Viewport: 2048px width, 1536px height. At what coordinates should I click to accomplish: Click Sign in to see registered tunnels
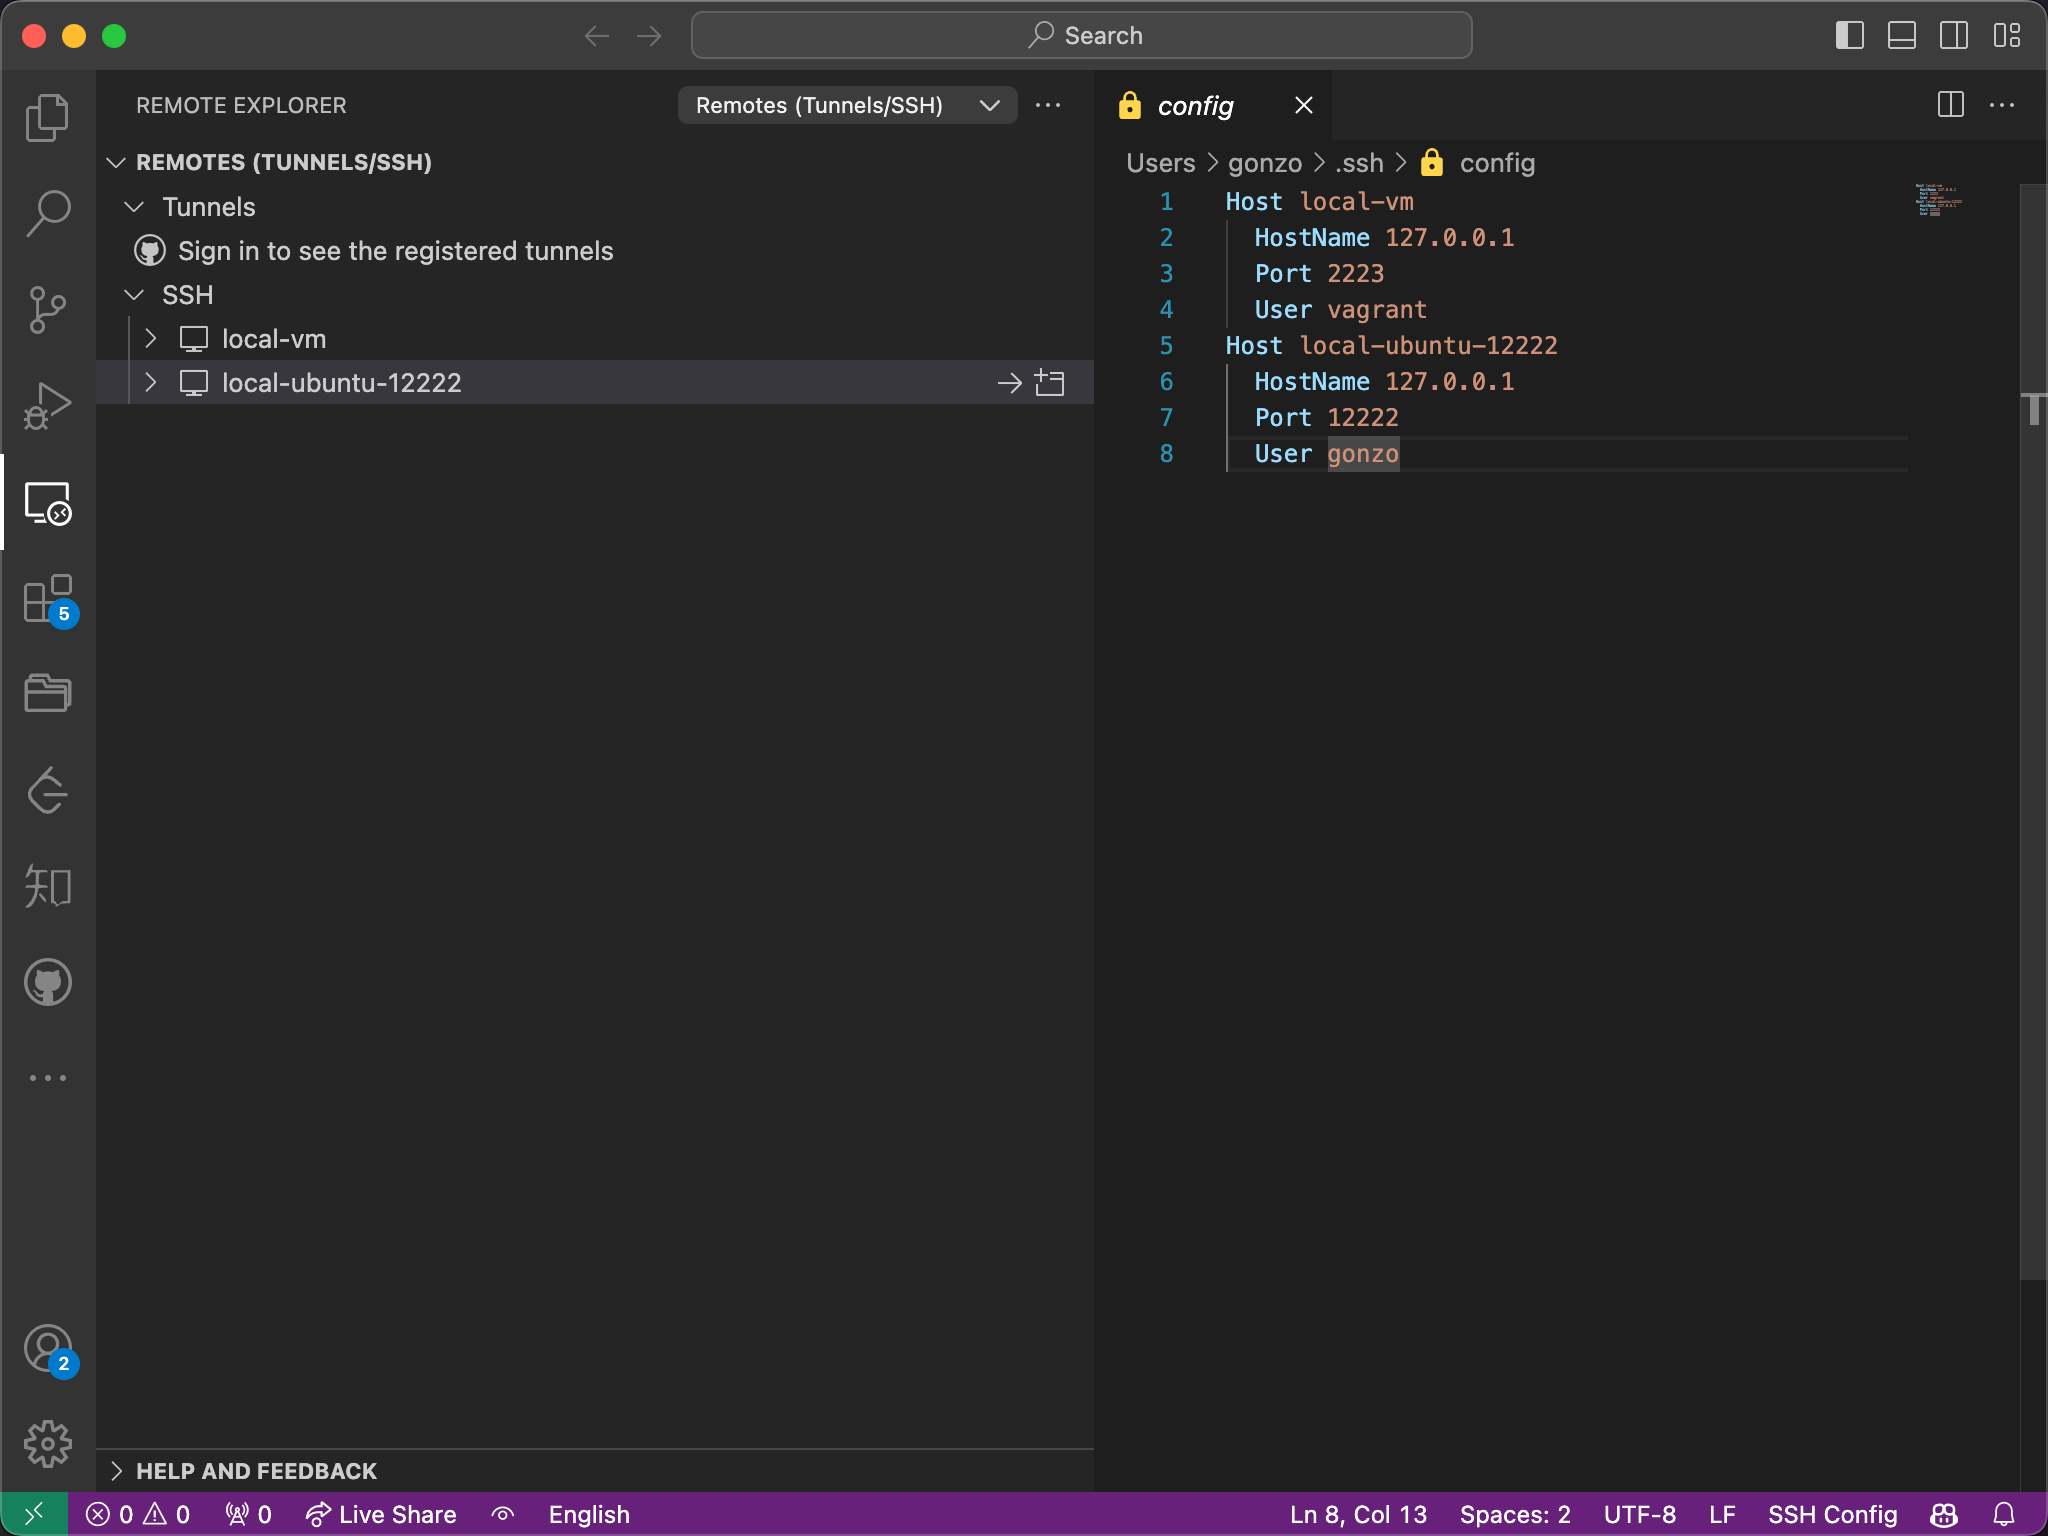(x=395, y=251)
